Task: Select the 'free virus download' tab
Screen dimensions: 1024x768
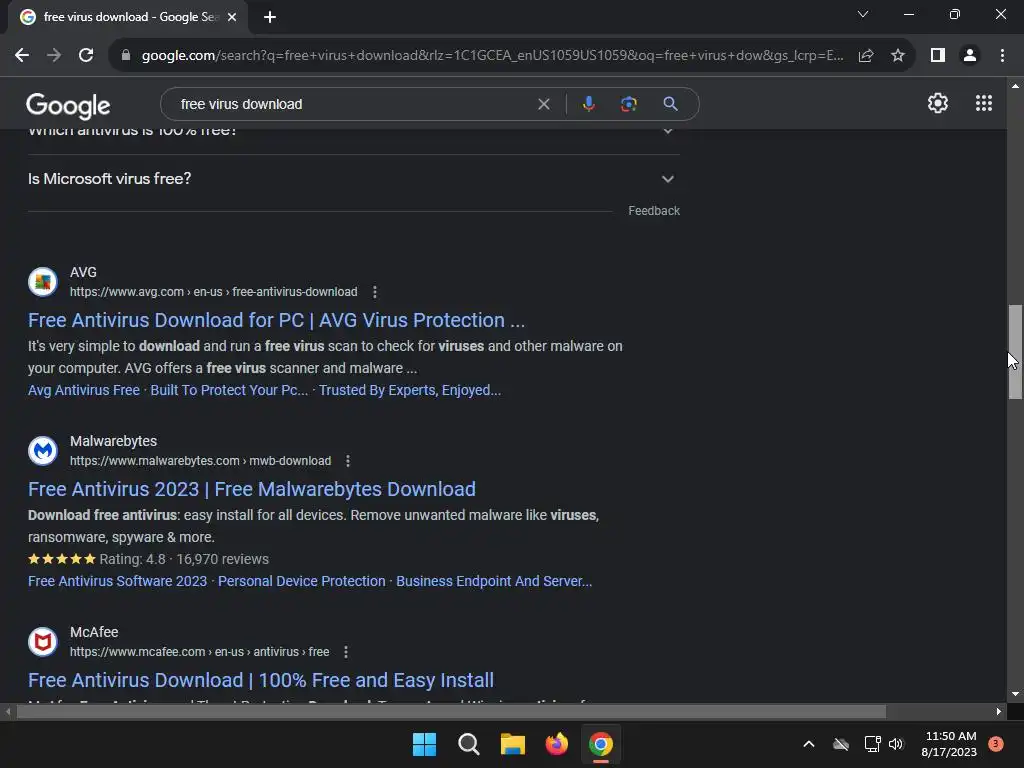Action: tap(128, 17)
